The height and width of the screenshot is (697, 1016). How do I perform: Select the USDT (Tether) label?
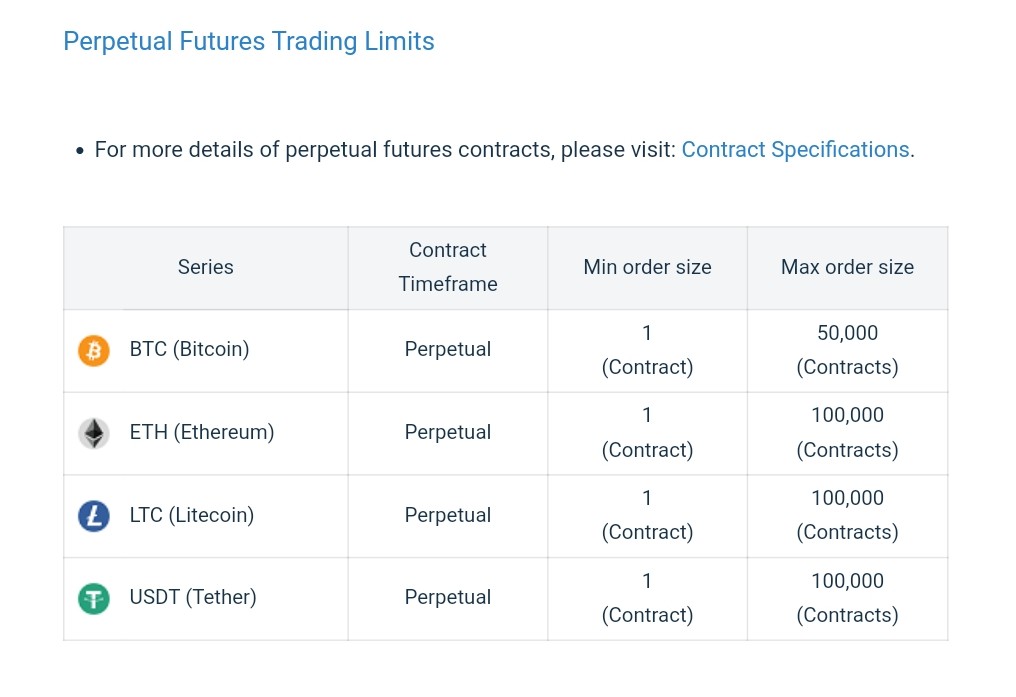[193, 597]
